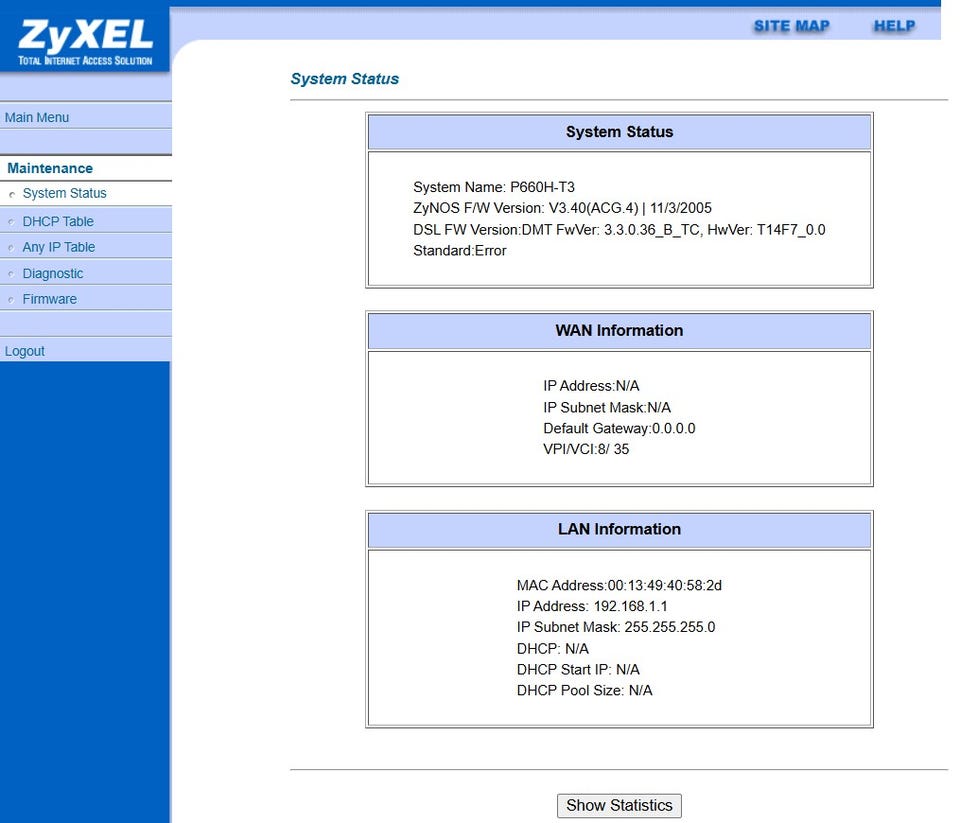Go to Main Menu
The width and height of the screenshot is (960, 823).
pyautogui.click(x=37, y=117)
